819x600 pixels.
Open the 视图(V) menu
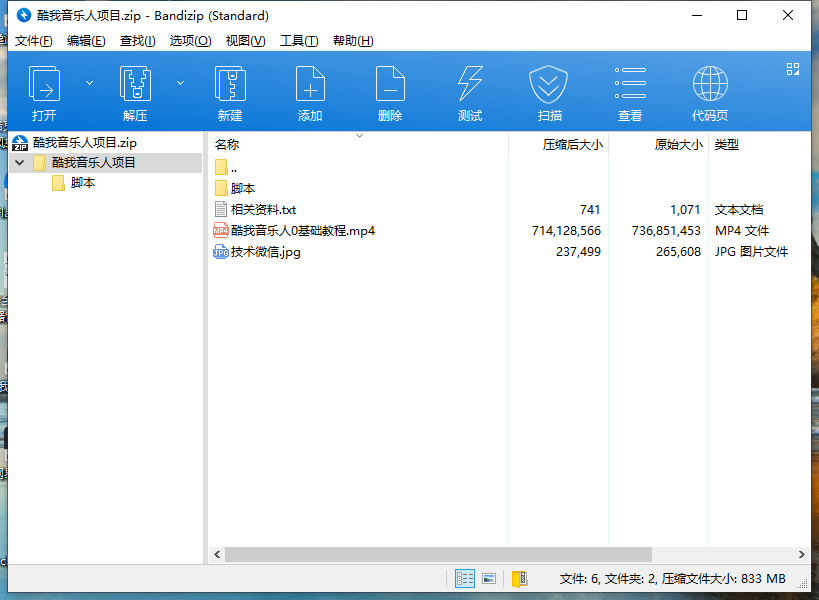point(245,41)
